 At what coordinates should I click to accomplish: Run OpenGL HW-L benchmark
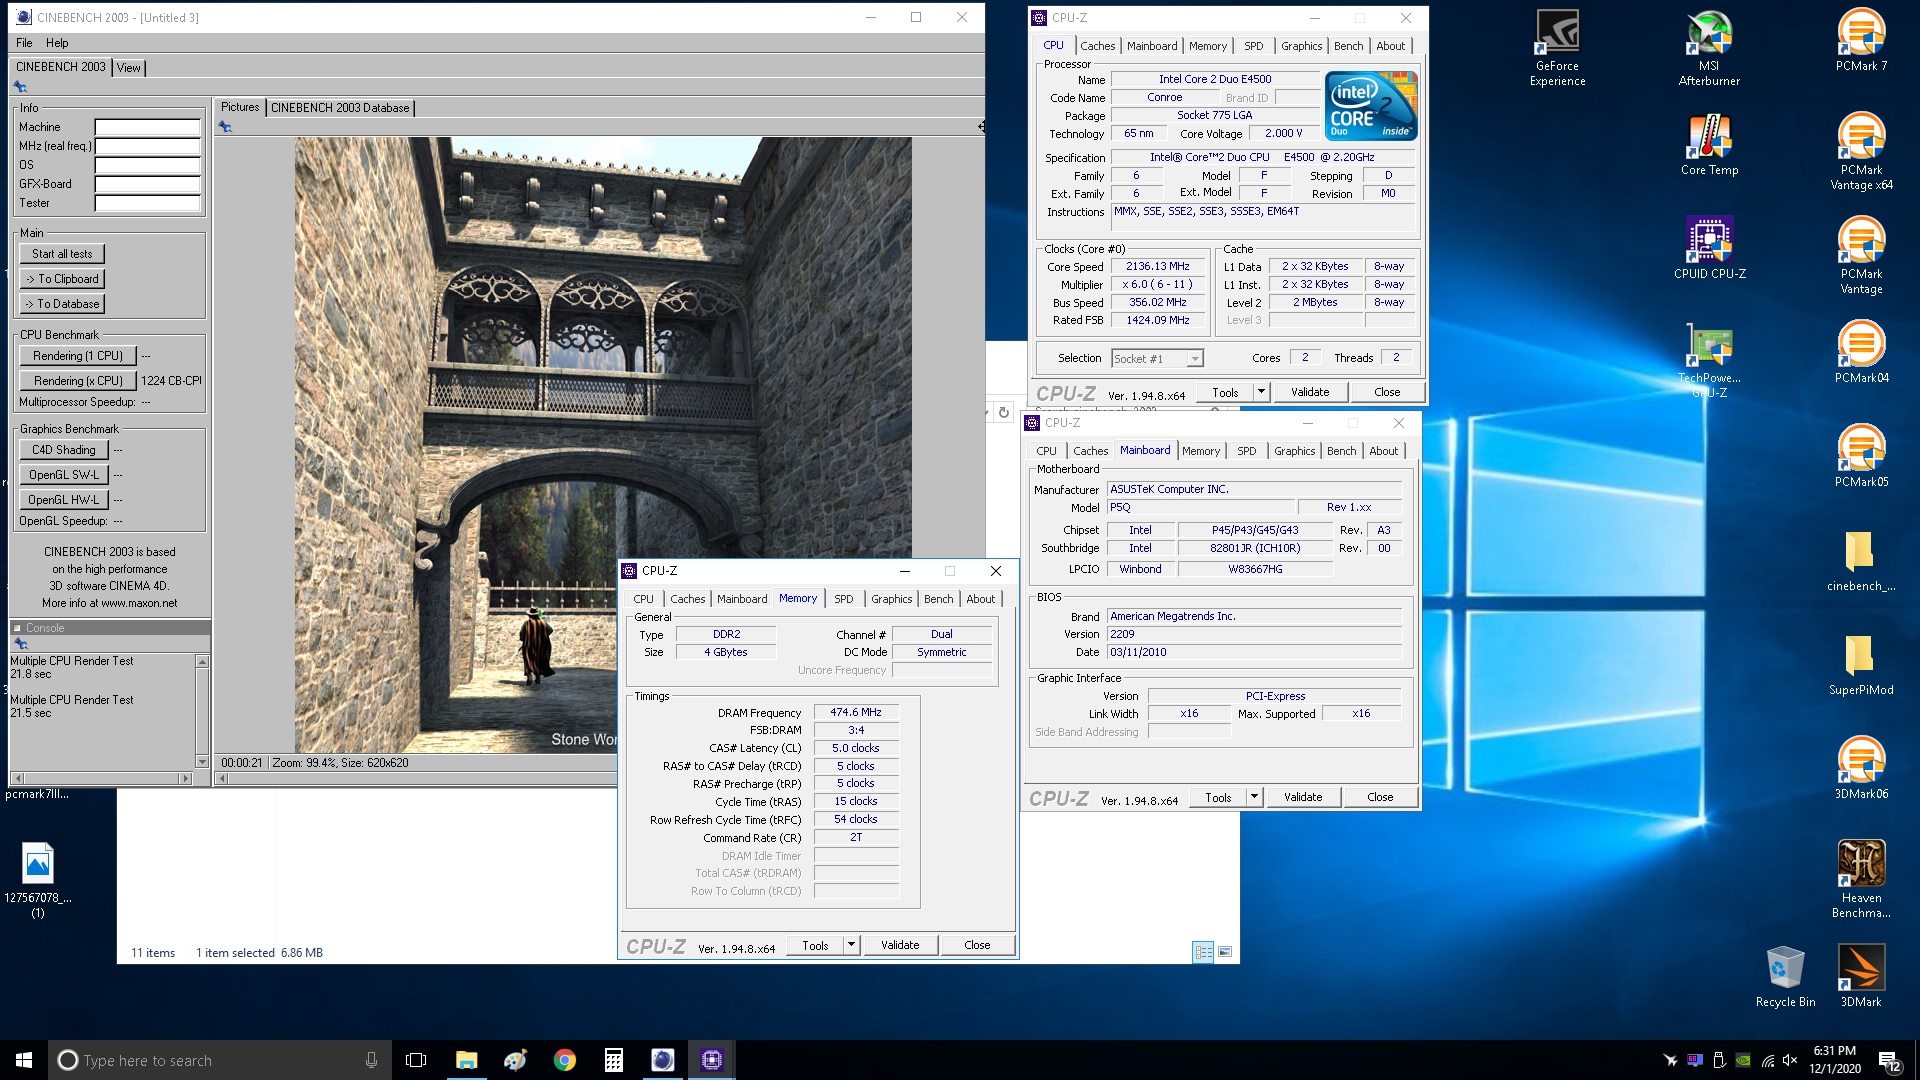point(63,500)
